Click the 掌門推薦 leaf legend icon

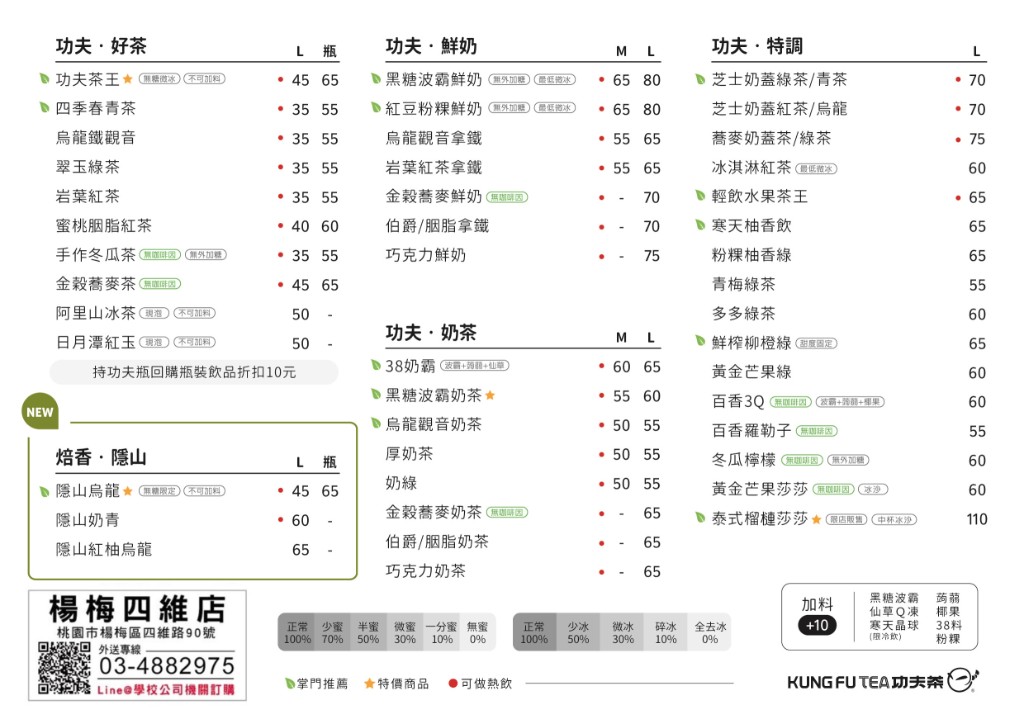[x=289, y=683]
